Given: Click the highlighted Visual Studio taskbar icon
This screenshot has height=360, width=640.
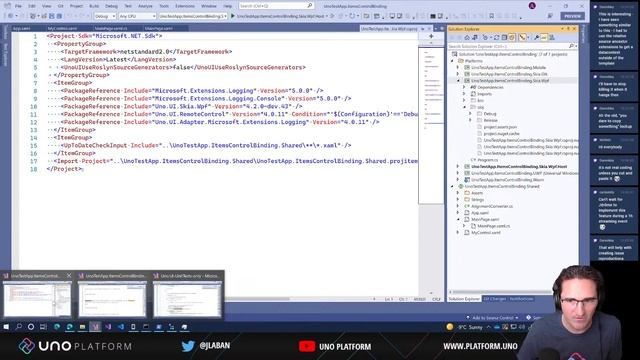Looking at the screenshot, I should (95, 327).
